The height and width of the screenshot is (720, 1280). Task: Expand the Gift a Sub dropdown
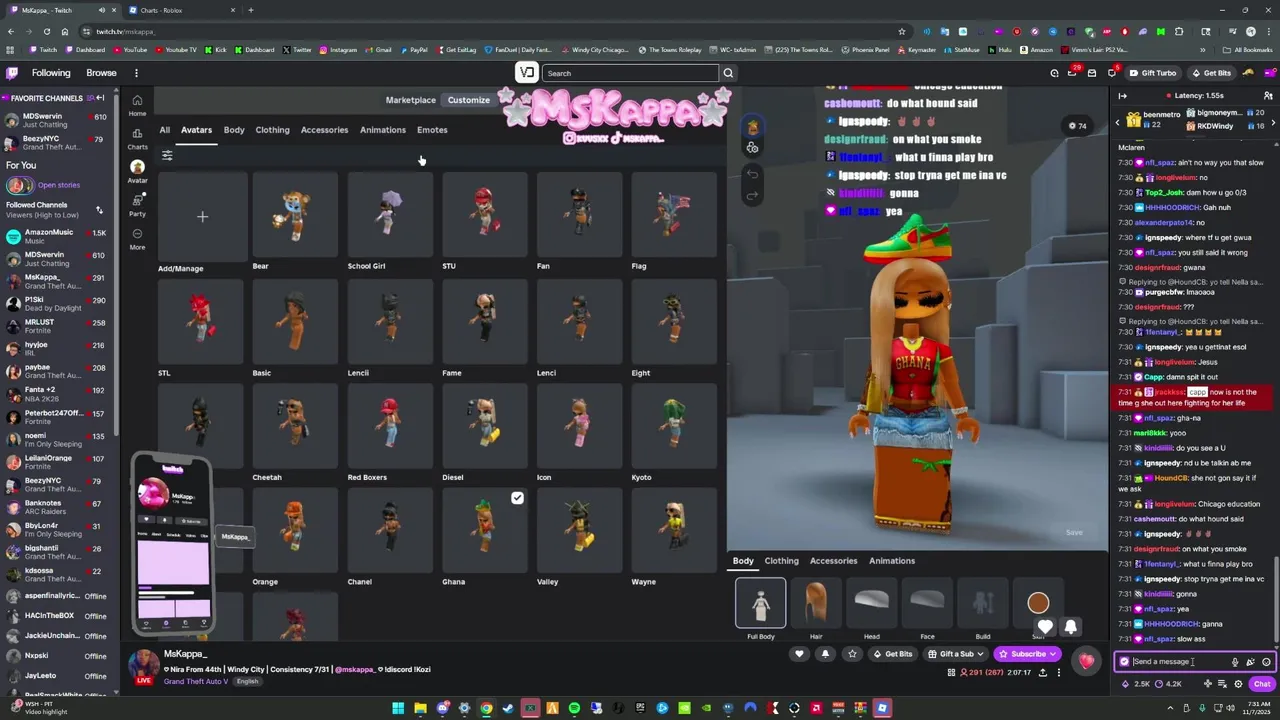(982, 654)
